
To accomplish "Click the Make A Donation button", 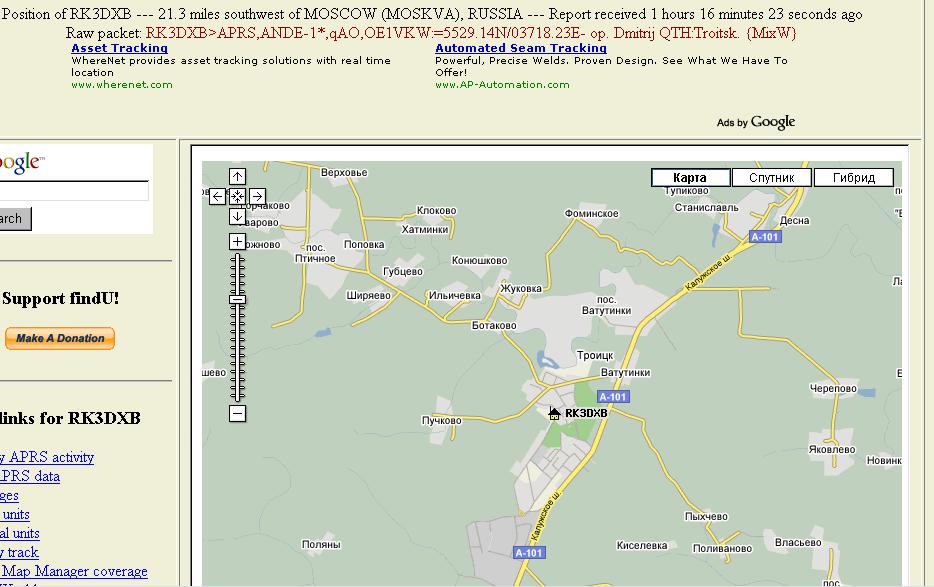I will pos(60,338).
